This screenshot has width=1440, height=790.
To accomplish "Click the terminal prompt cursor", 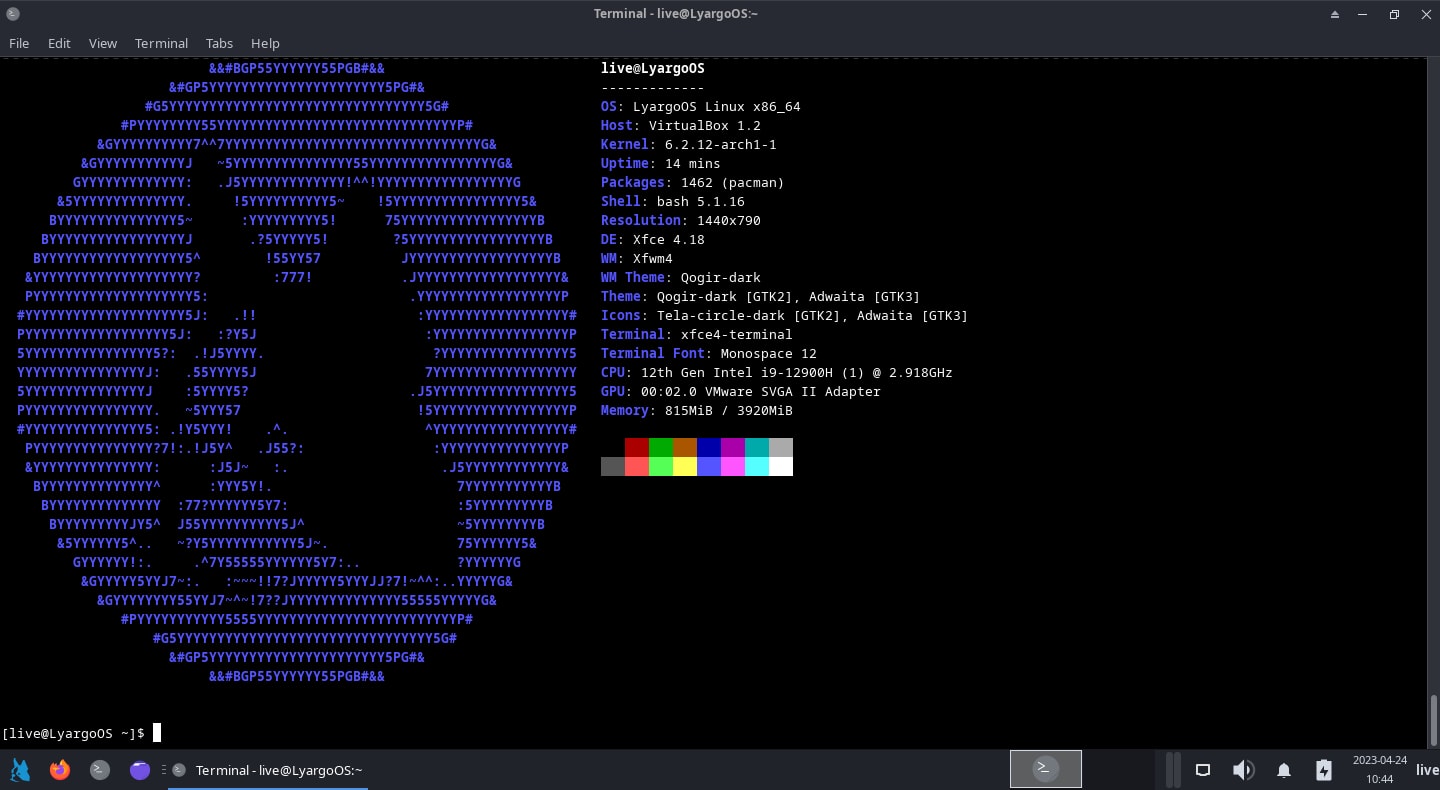I will point(157,733).
